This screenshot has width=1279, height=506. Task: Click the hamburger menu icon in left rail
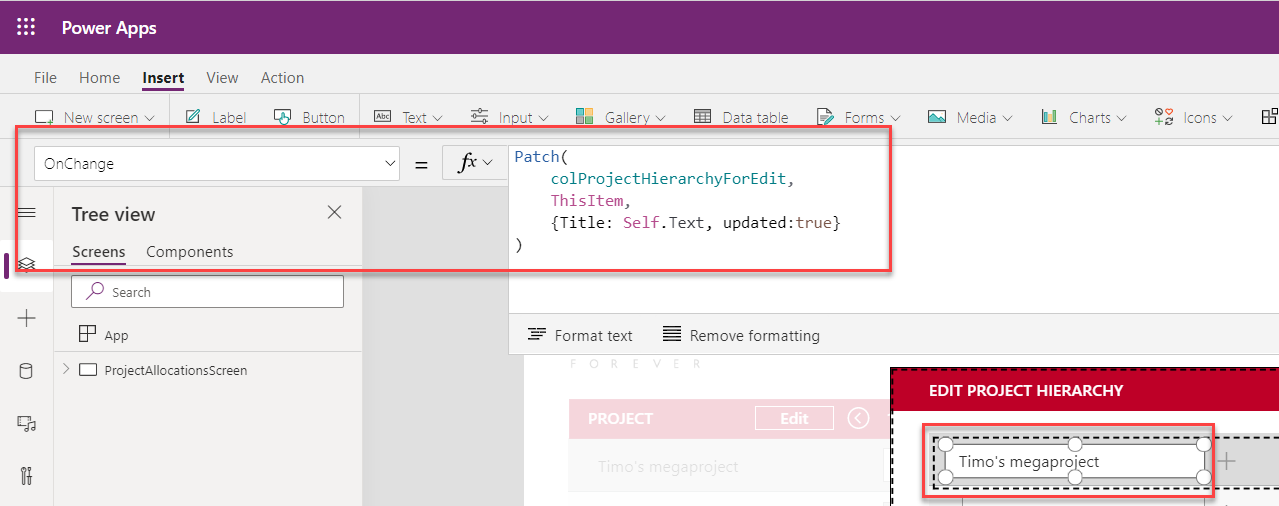(27, 213)
